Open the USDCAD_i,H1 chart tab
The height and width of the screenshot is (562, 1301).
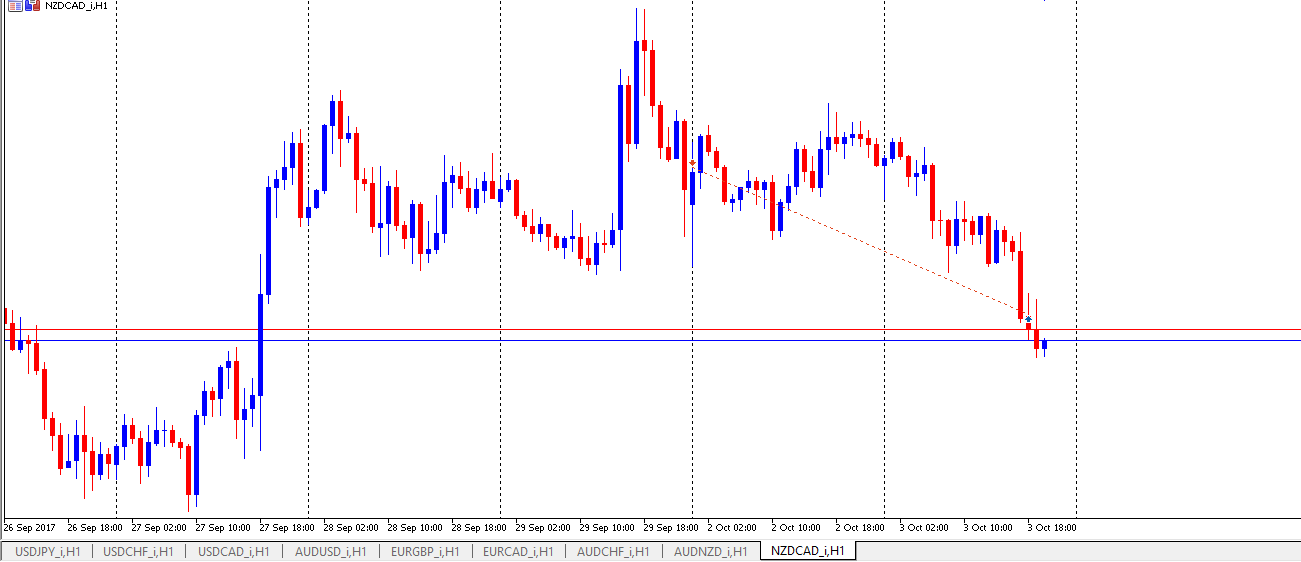pos(233,551)
